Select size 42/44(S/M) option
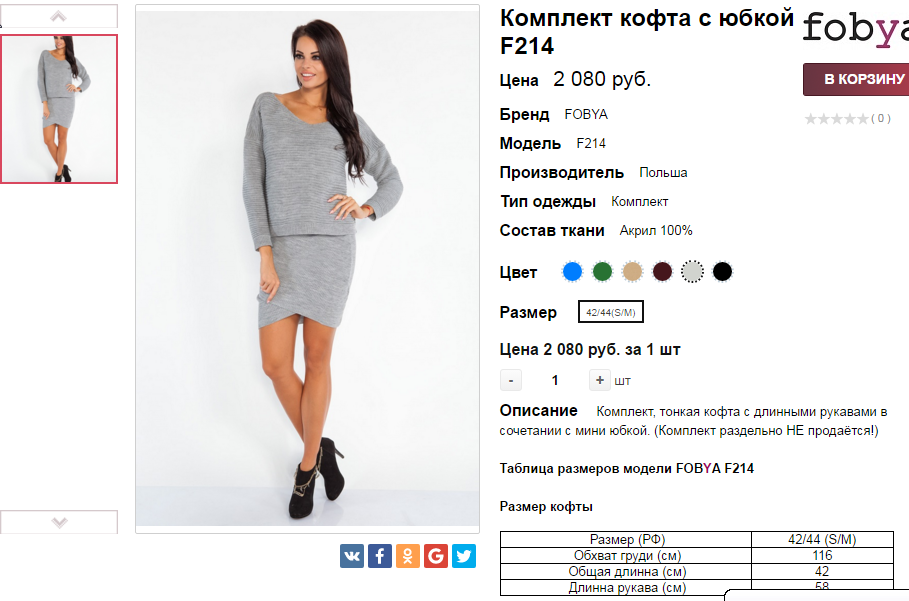Screen dimensions: 909x601 click(x=610, y=312)
